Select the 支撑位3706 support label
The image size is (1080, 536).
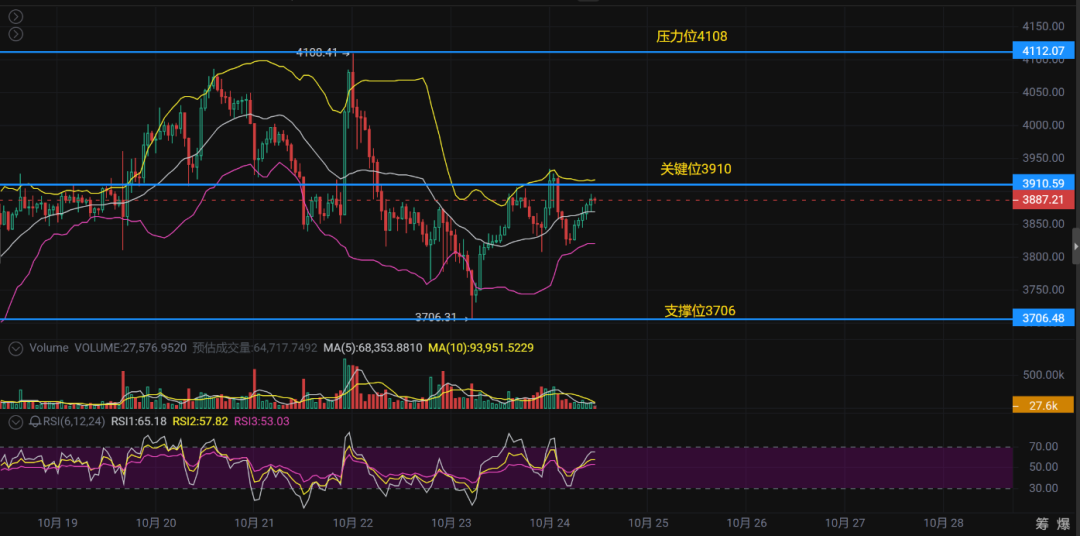point(699,311)
